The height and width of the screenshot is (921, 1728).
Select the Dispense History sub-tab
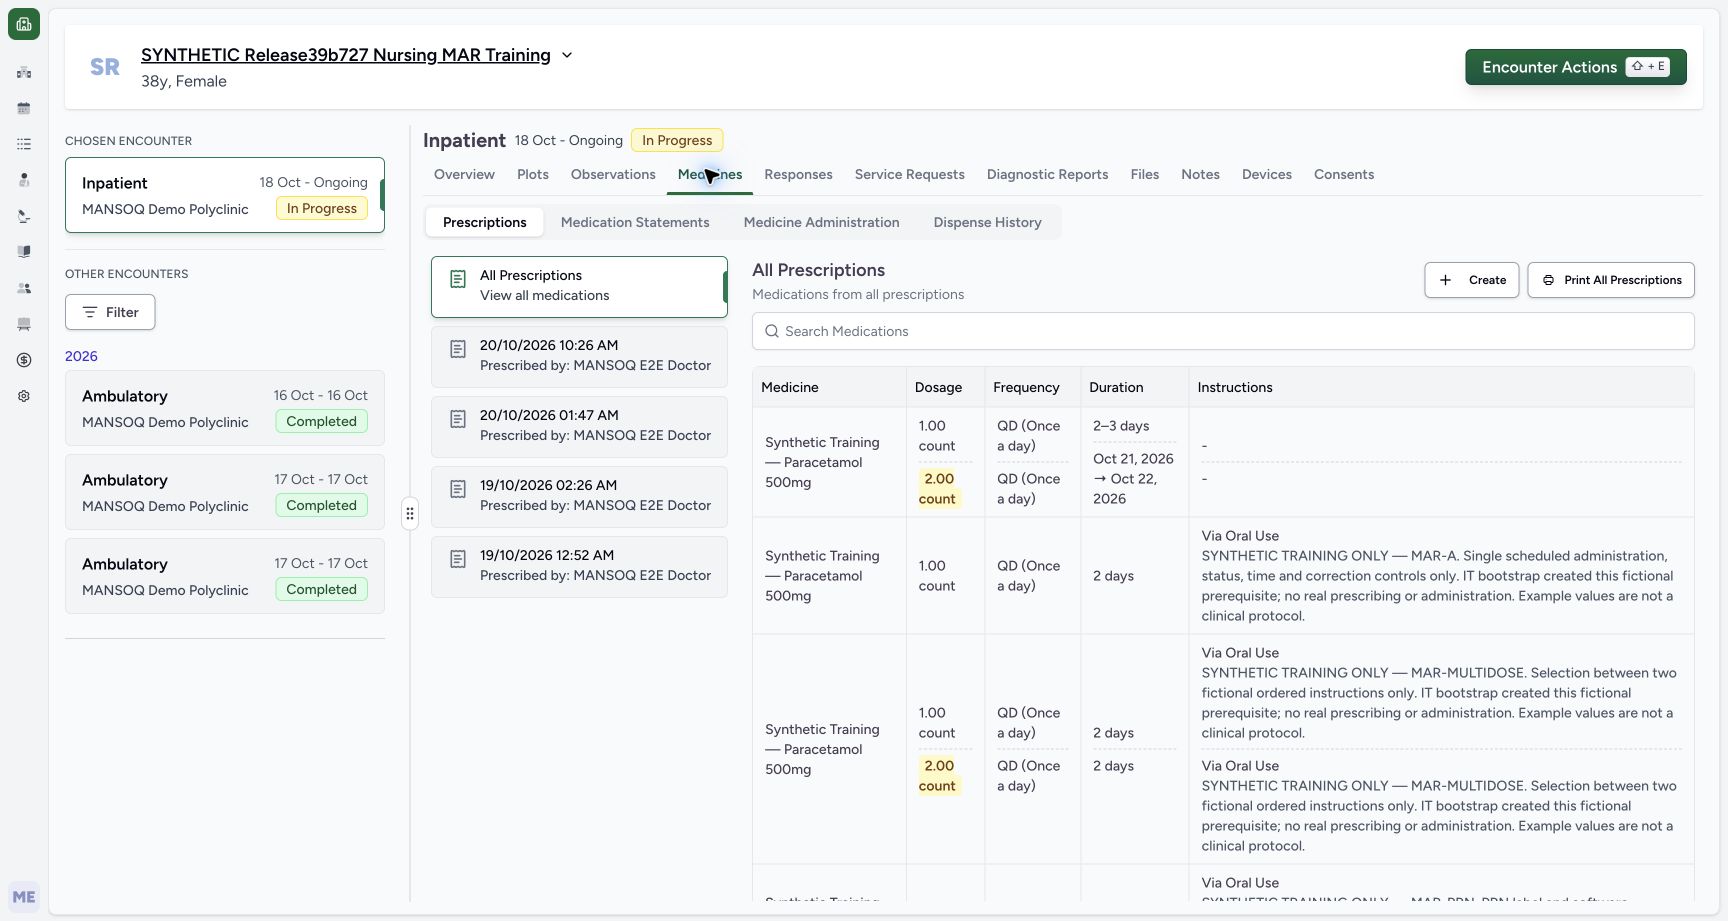(987, 222)
